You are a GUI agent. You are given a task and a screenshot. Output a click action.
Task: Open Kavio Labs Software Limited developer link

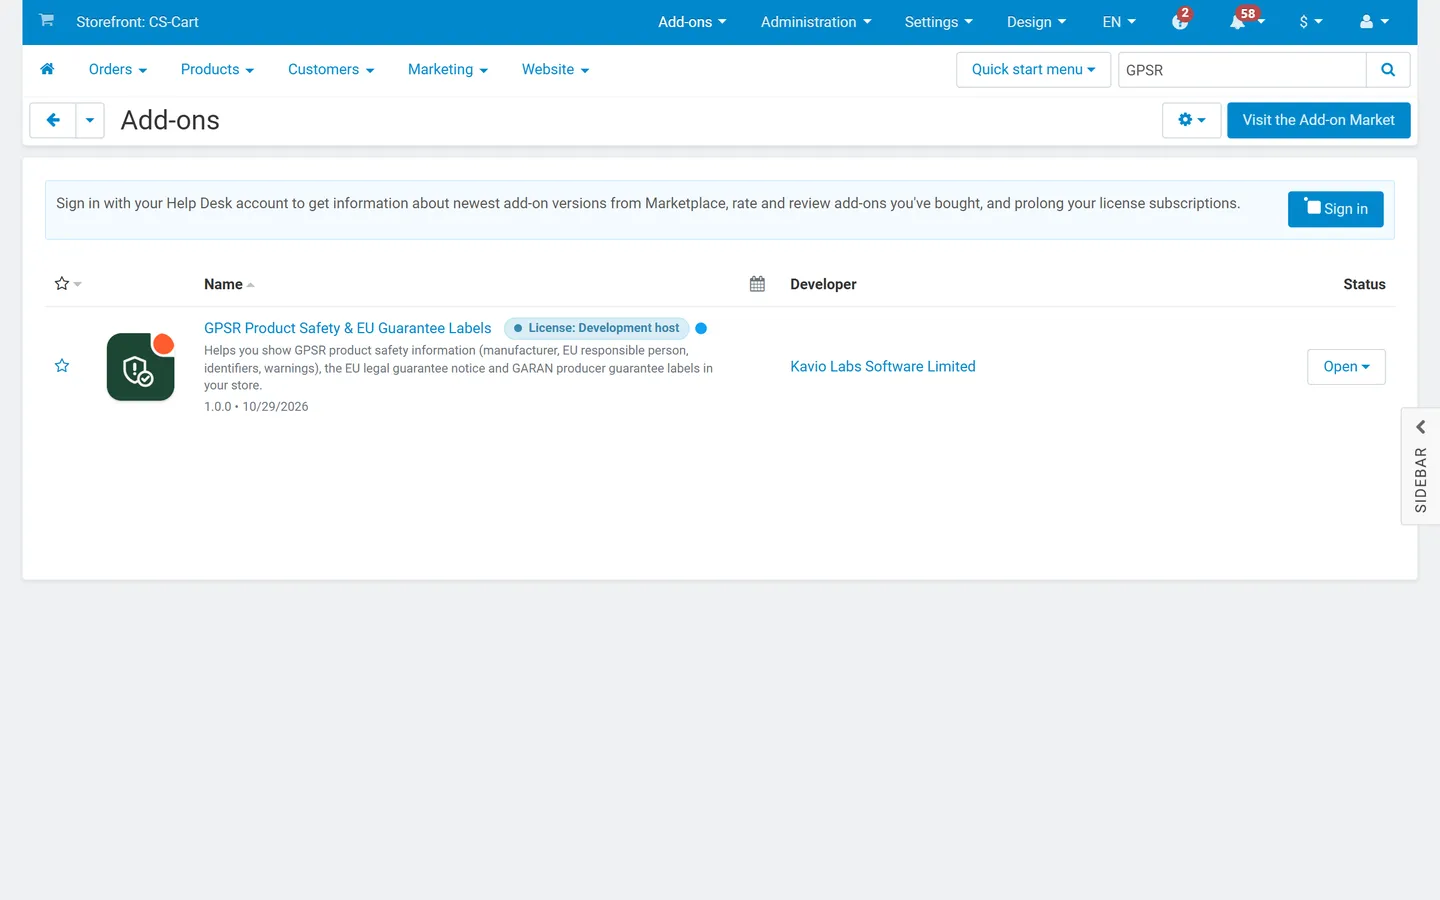[883, 367]
